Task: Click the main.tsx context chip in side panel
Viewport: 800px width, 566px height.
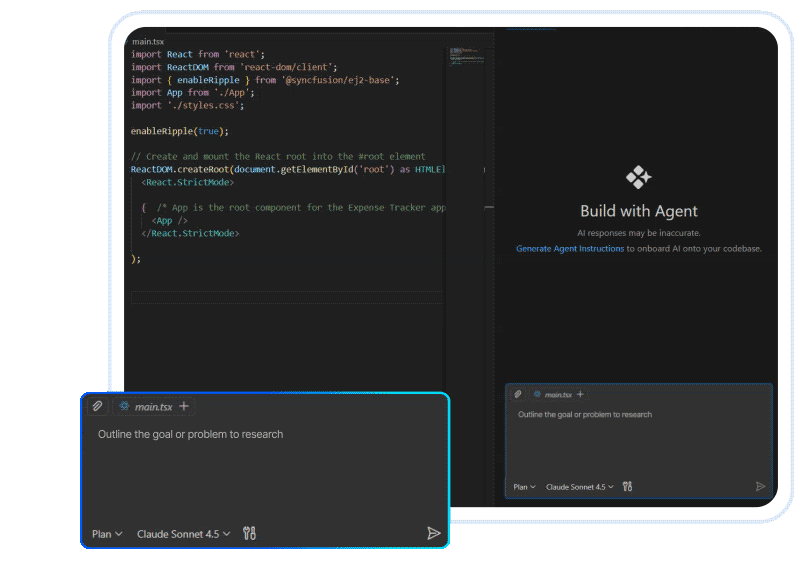Action: click(552, 395)
